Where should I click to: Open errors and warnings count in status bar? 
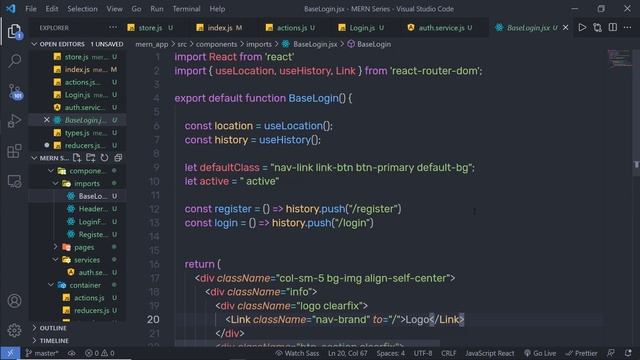tap(100, 353)
